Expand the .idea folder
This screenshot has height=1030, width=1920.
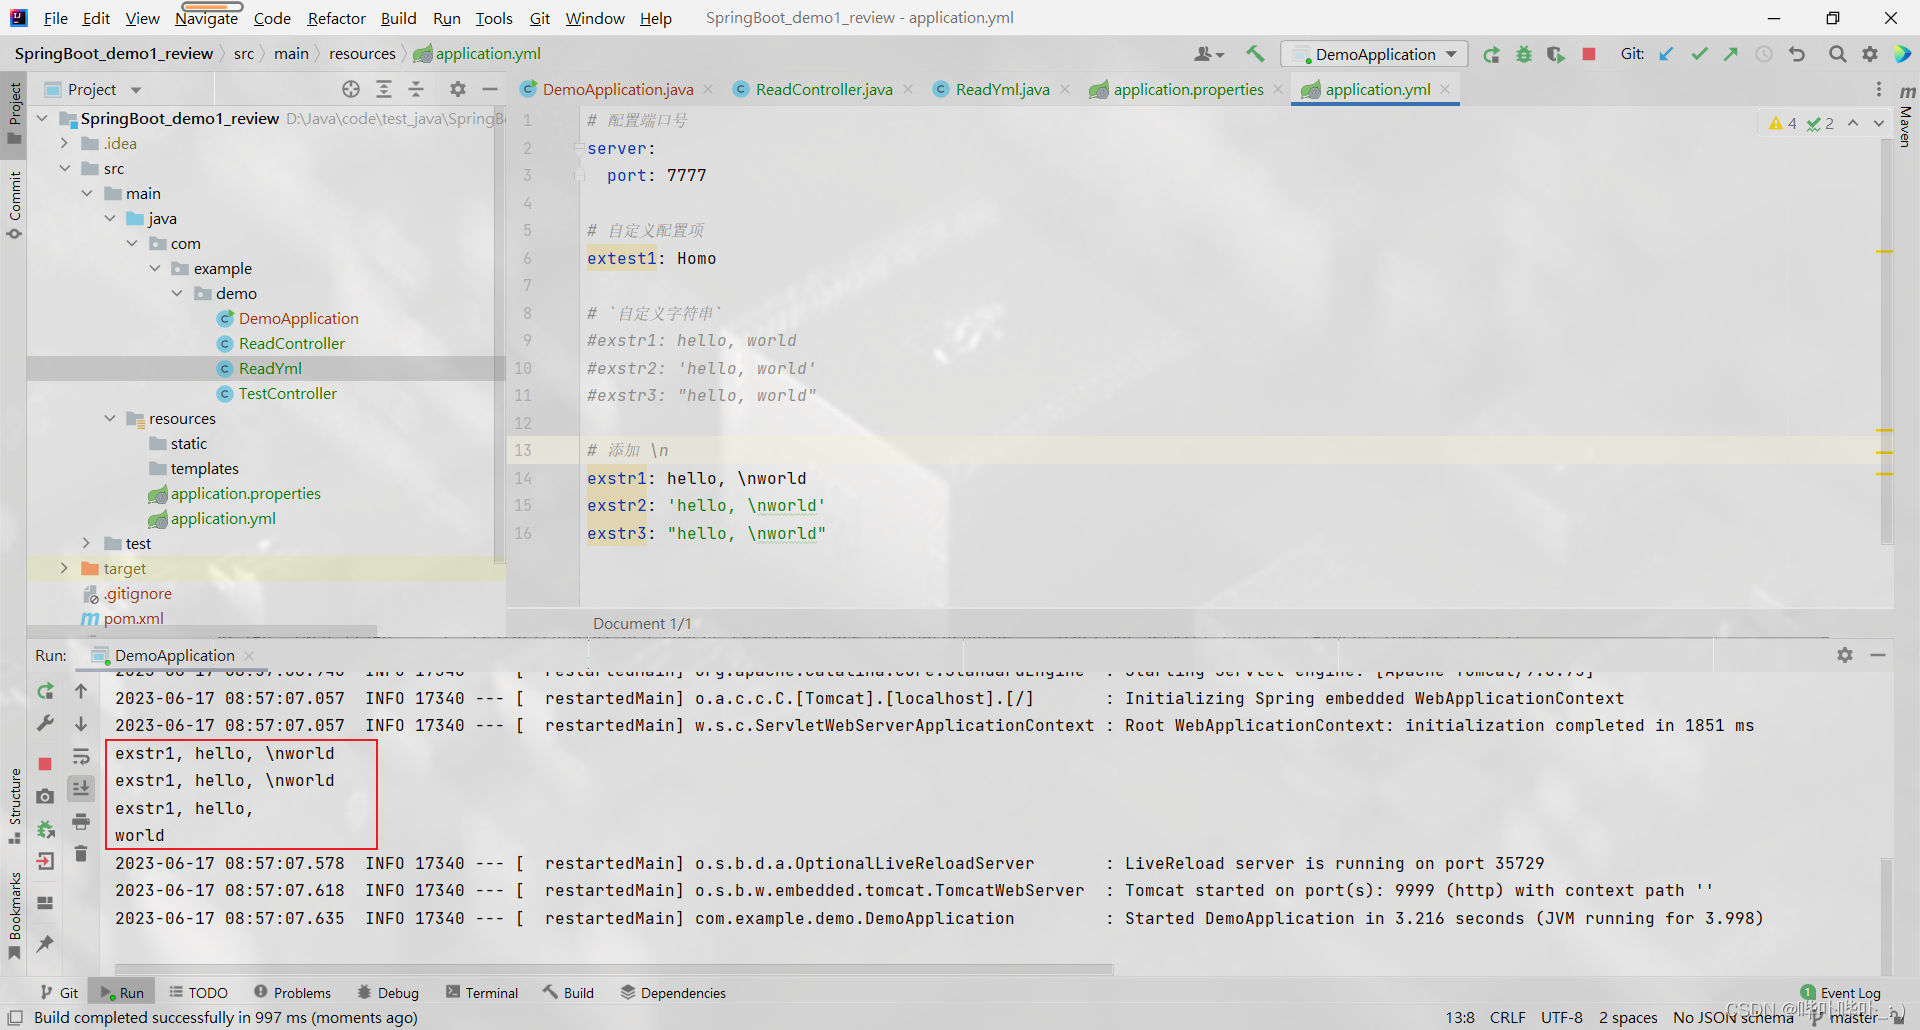click(64, 143)
